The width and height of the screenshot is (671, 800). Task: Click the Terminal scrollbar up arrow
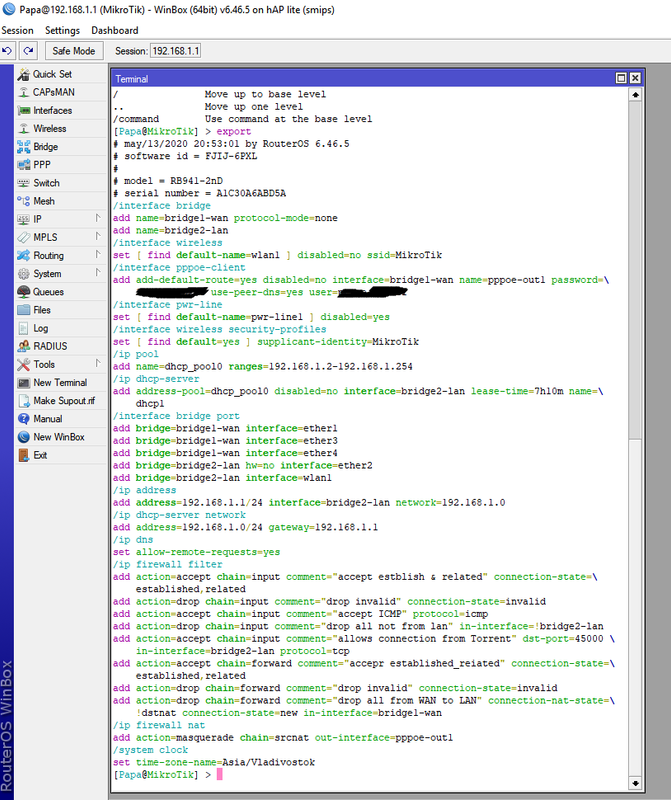pos(635,95)
